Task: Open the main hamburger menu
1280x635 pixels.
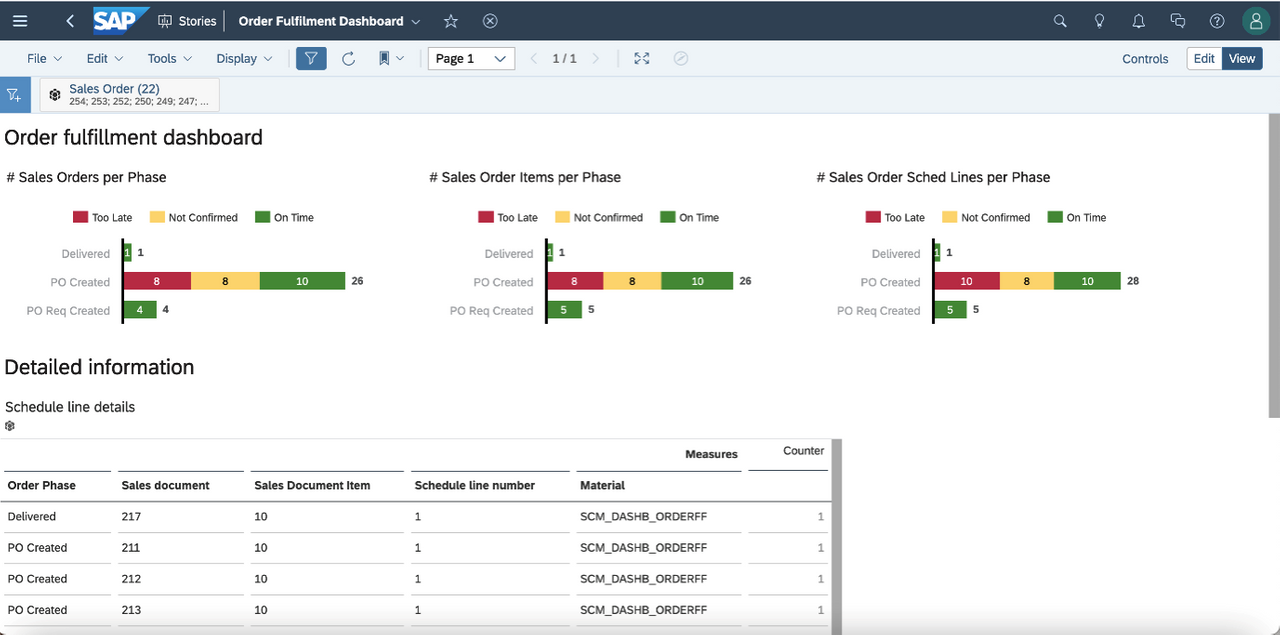Action: (20, 21)
